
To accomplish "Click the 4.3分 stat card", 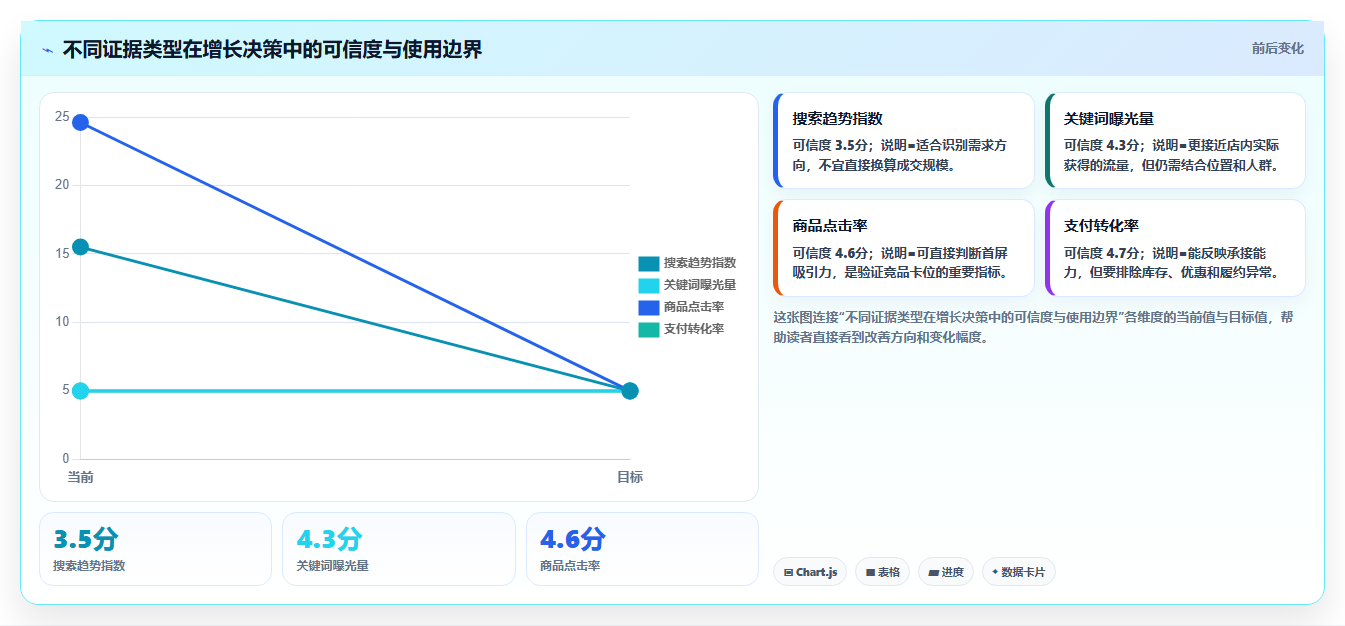I will click(x=399, y=549).
